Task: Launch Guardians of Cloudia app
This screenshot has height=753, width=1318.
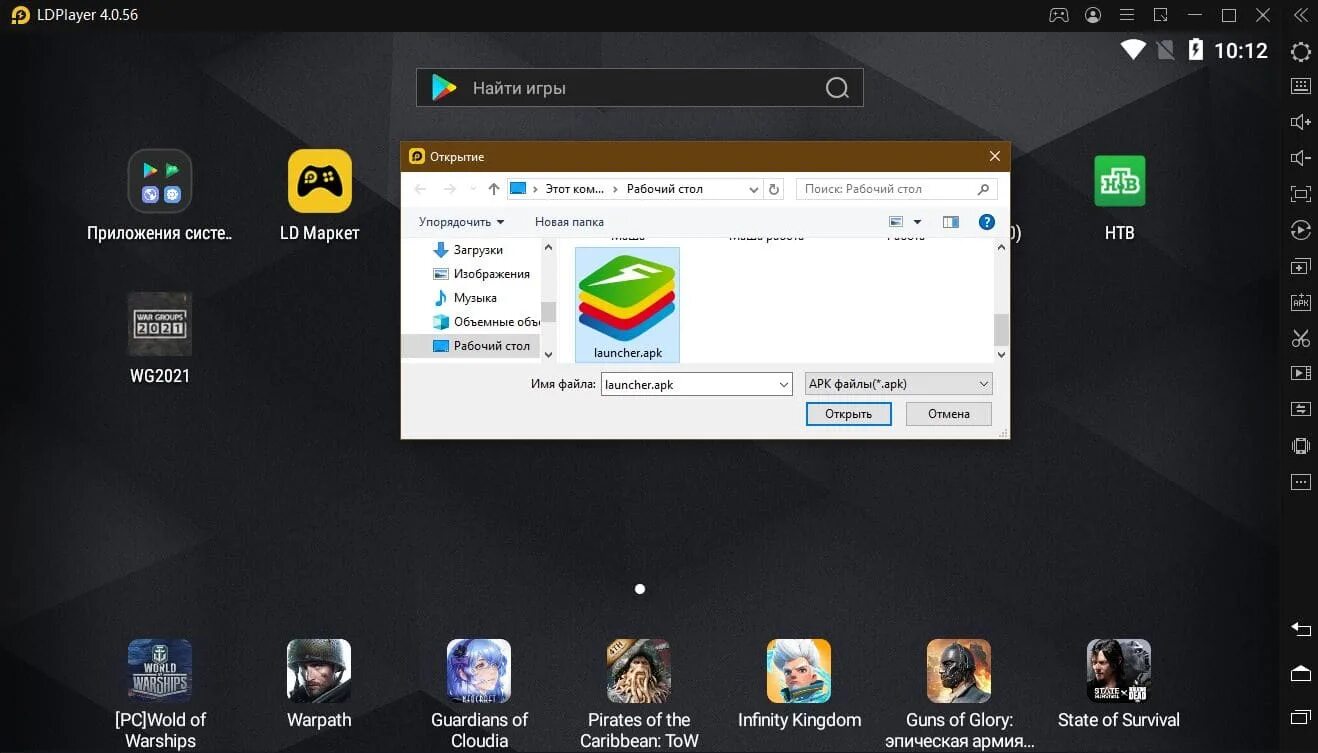Action: click(x=479, y=693)
